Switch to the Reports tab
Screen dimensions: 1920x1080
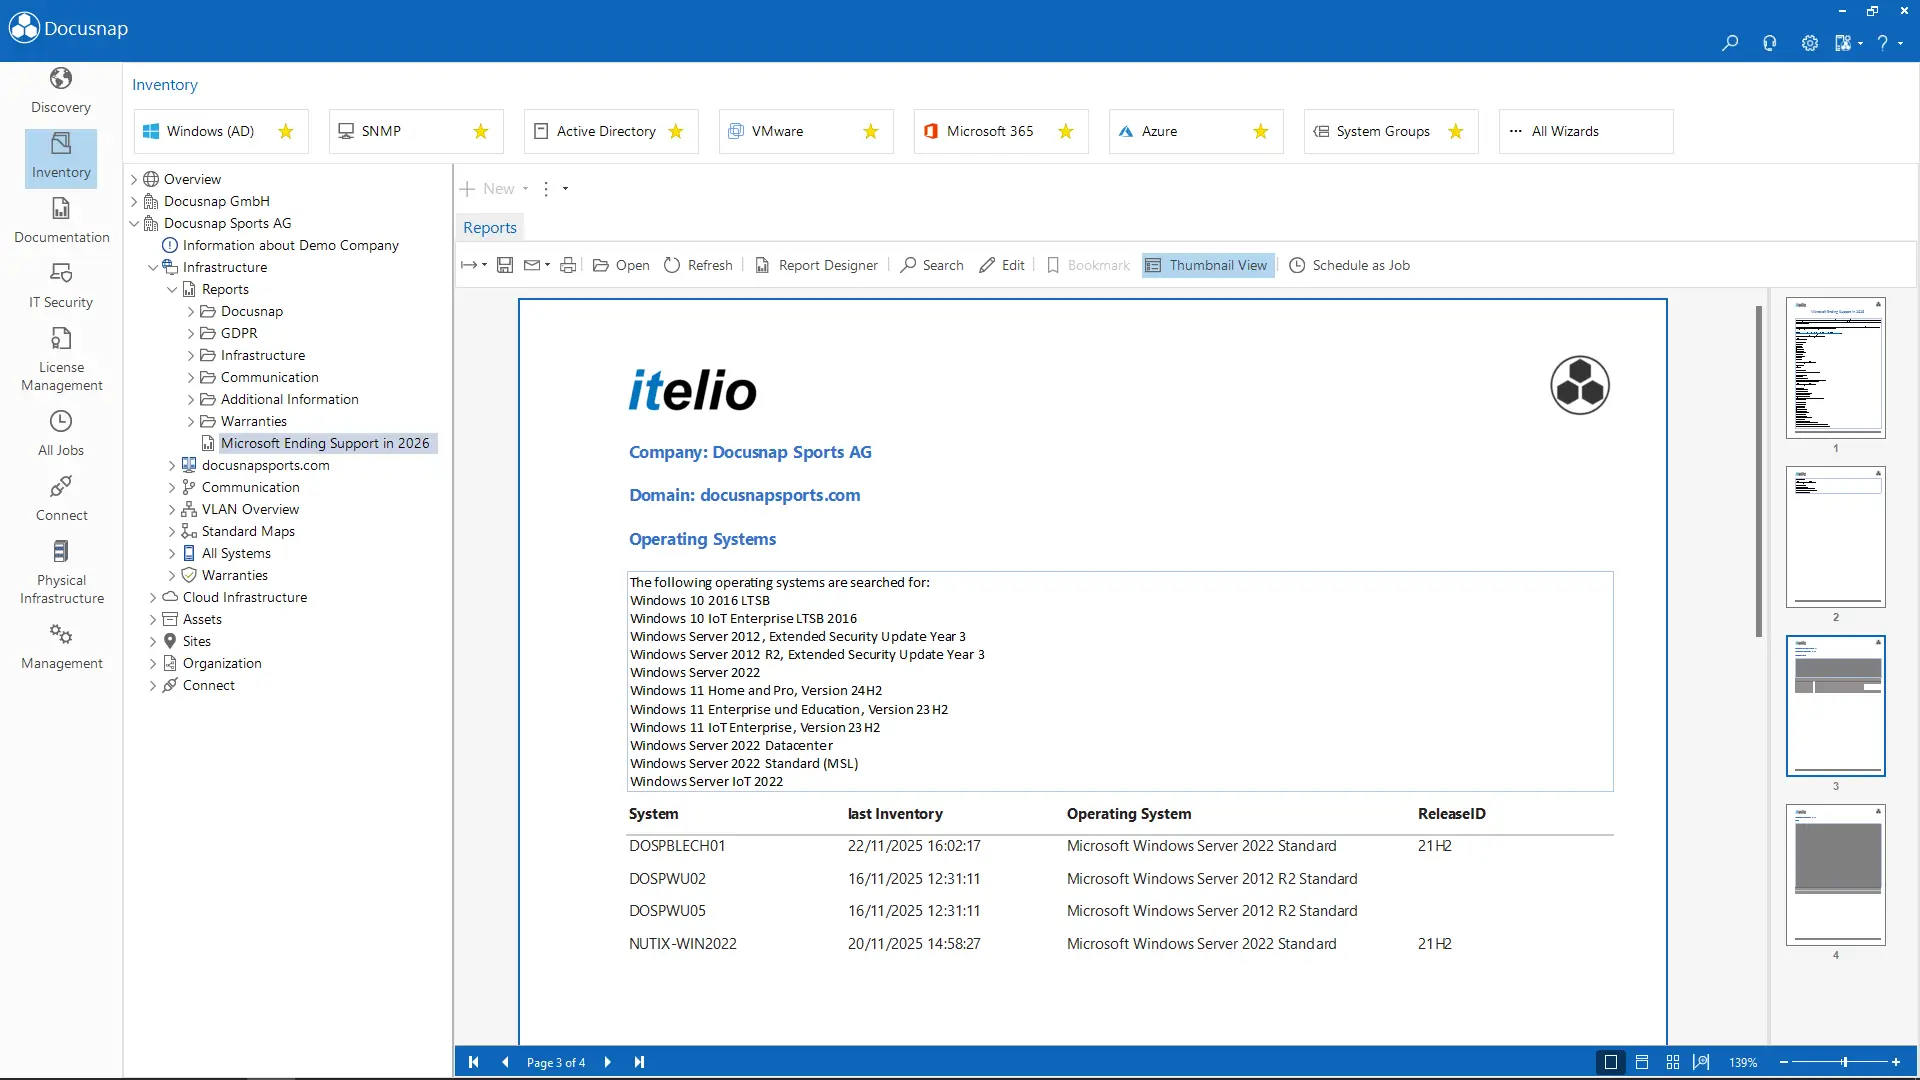click(x=489, y=227)
